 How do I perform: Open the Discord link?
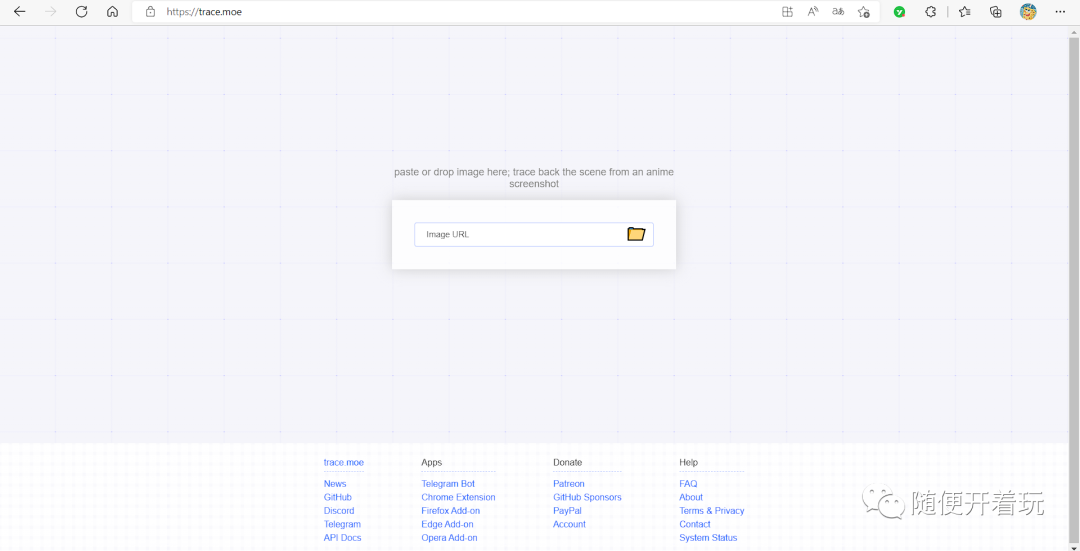[339, 510]
